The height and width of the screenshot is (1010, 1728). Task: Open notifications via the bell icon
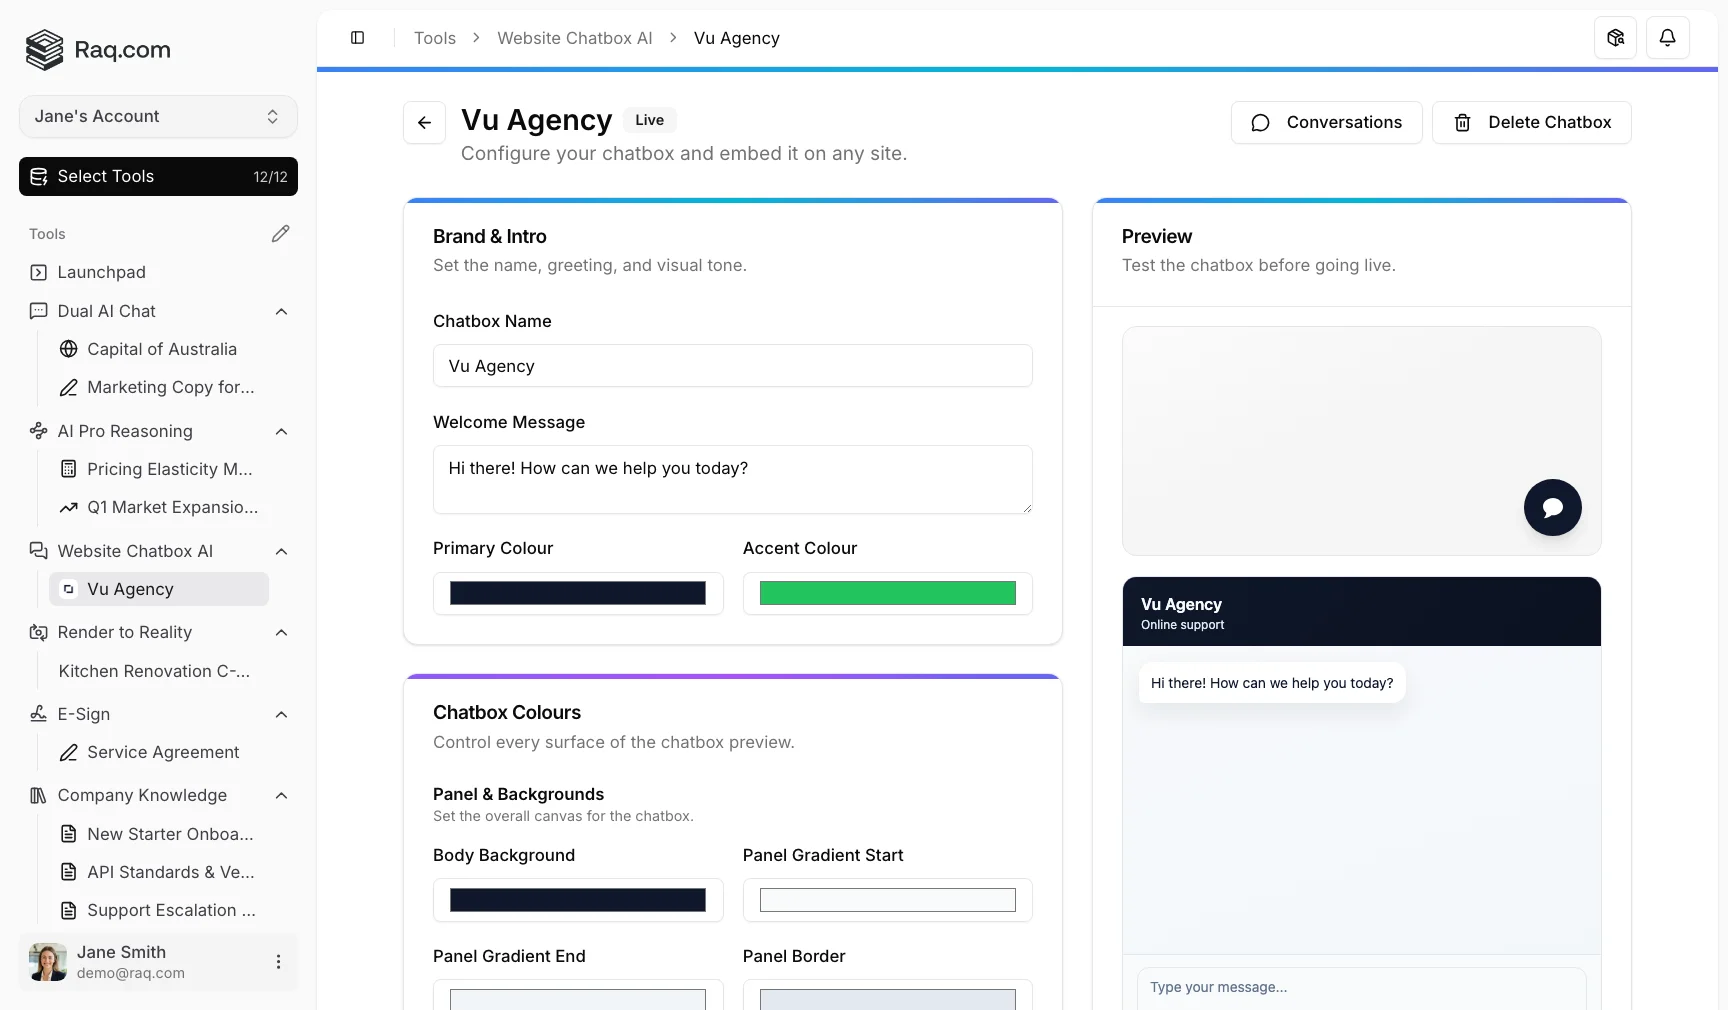coord(1667,37)
